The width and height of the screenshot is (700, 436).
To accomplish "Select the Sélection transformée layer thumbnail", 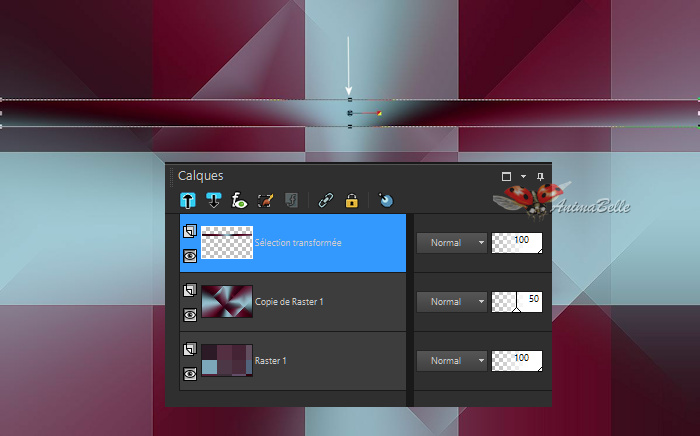I will pos(227,242).
